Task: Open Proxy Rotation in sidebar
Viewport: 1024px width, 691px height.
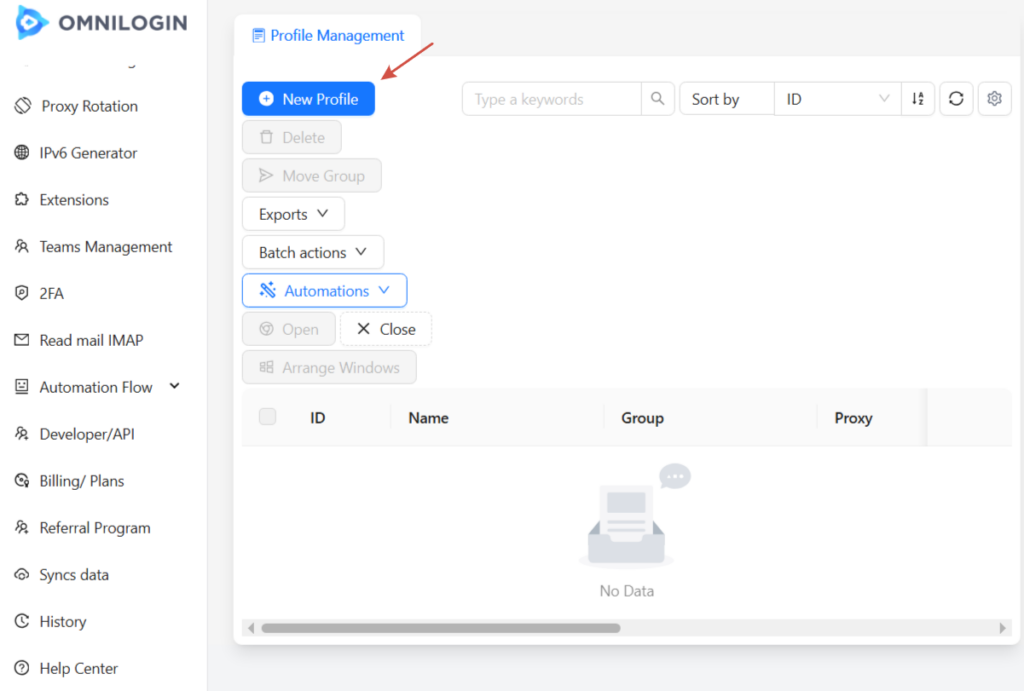Action: tap(89, 106)
